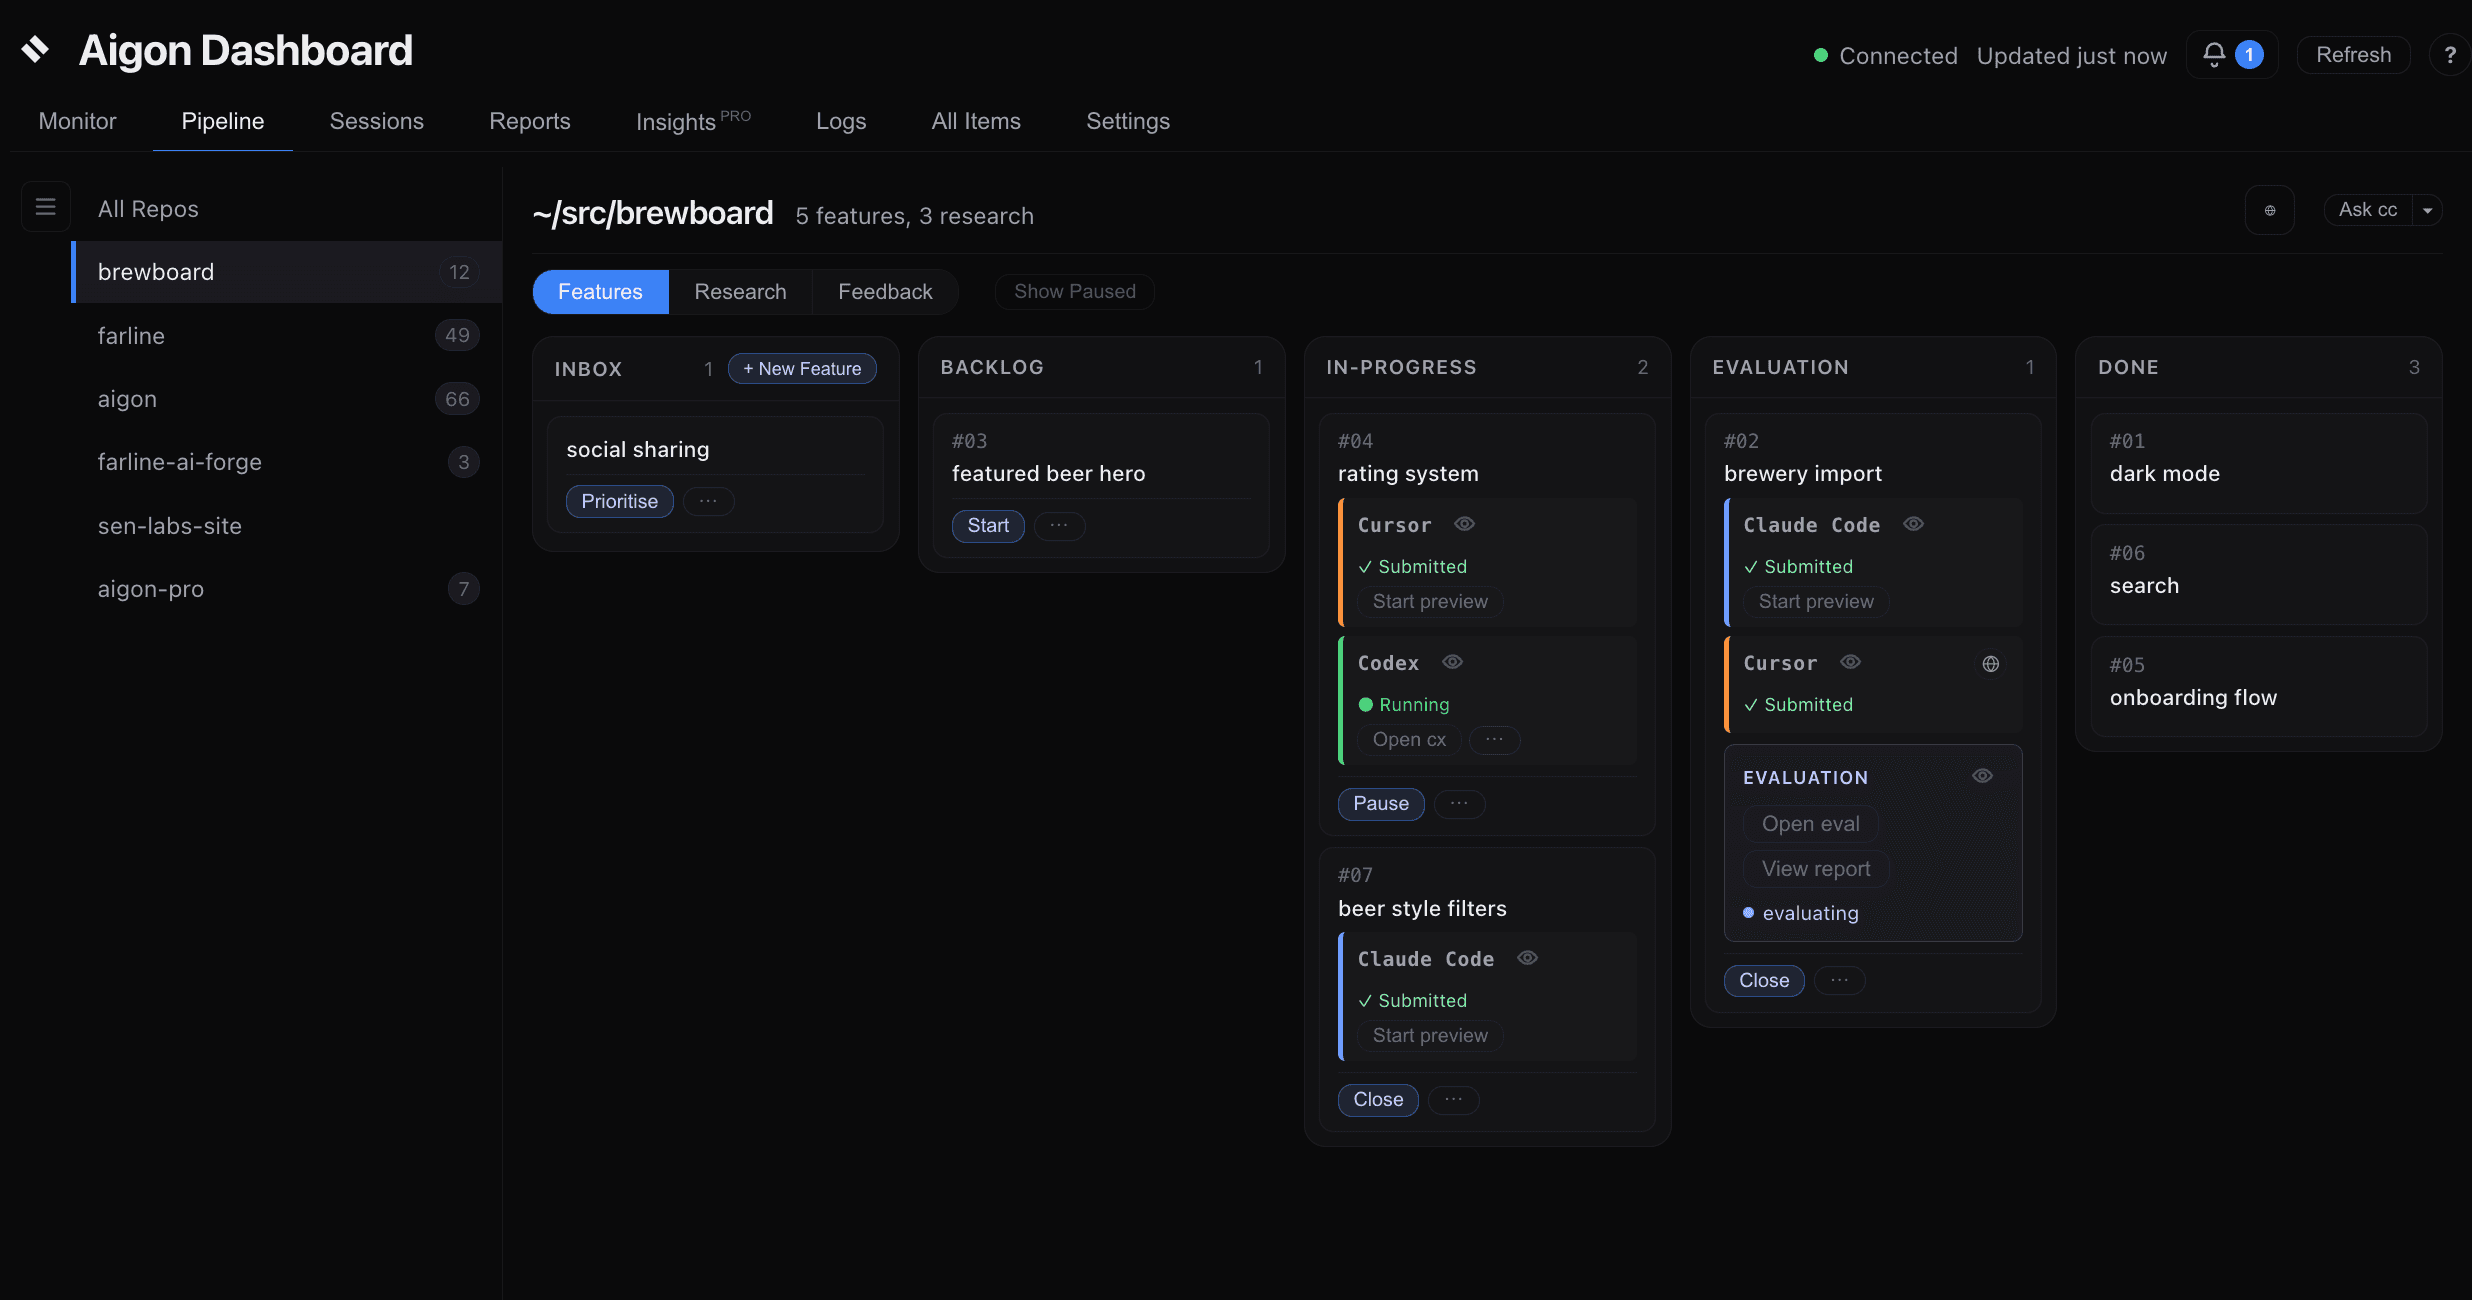2472x1300 pixels.
Task: Switch to the Feedback view
Action: click(885, 292)
